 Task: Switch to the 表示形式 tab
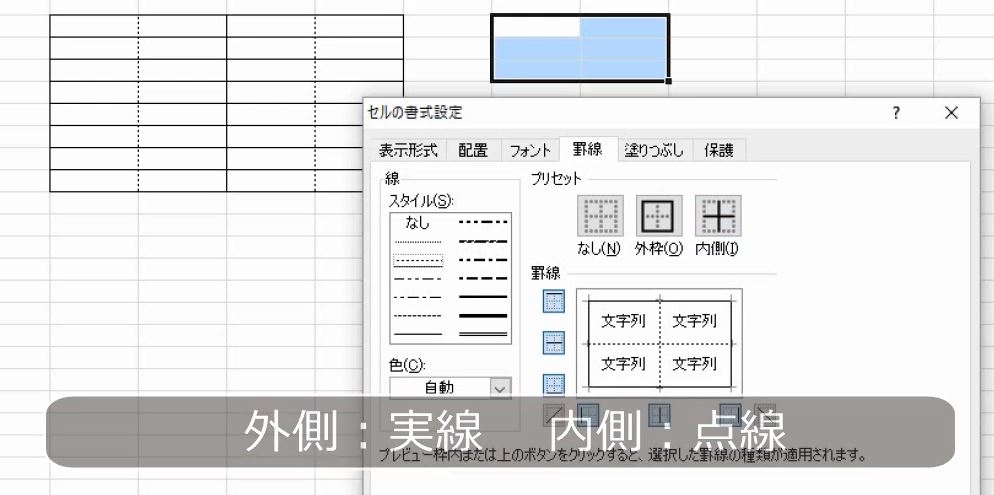point(408,150)
